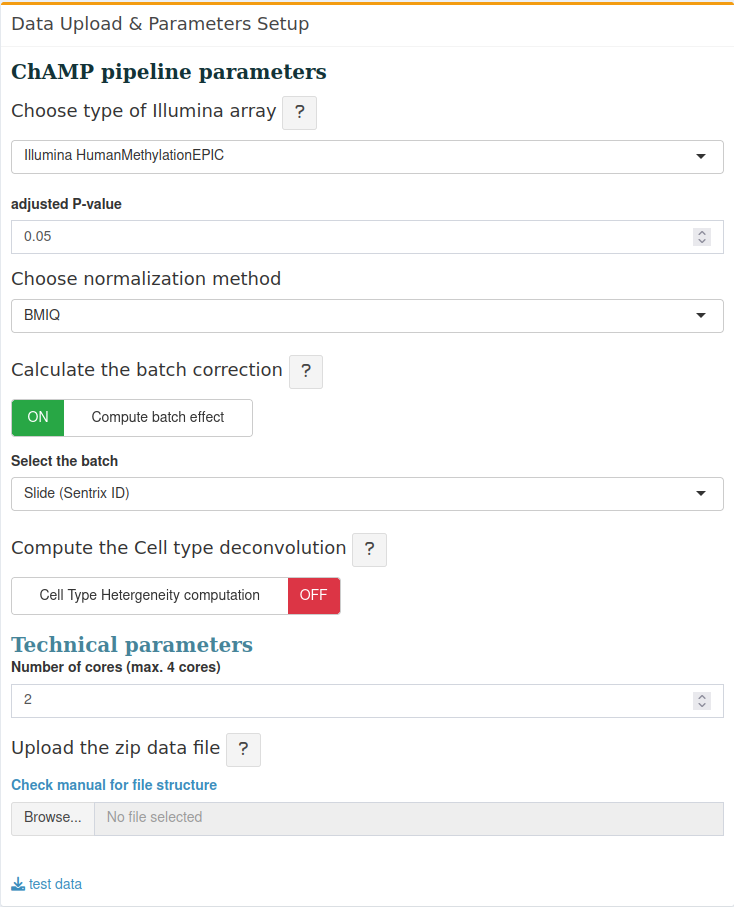Decrease adjusted P-value with down arrow

tap(702, 241)
